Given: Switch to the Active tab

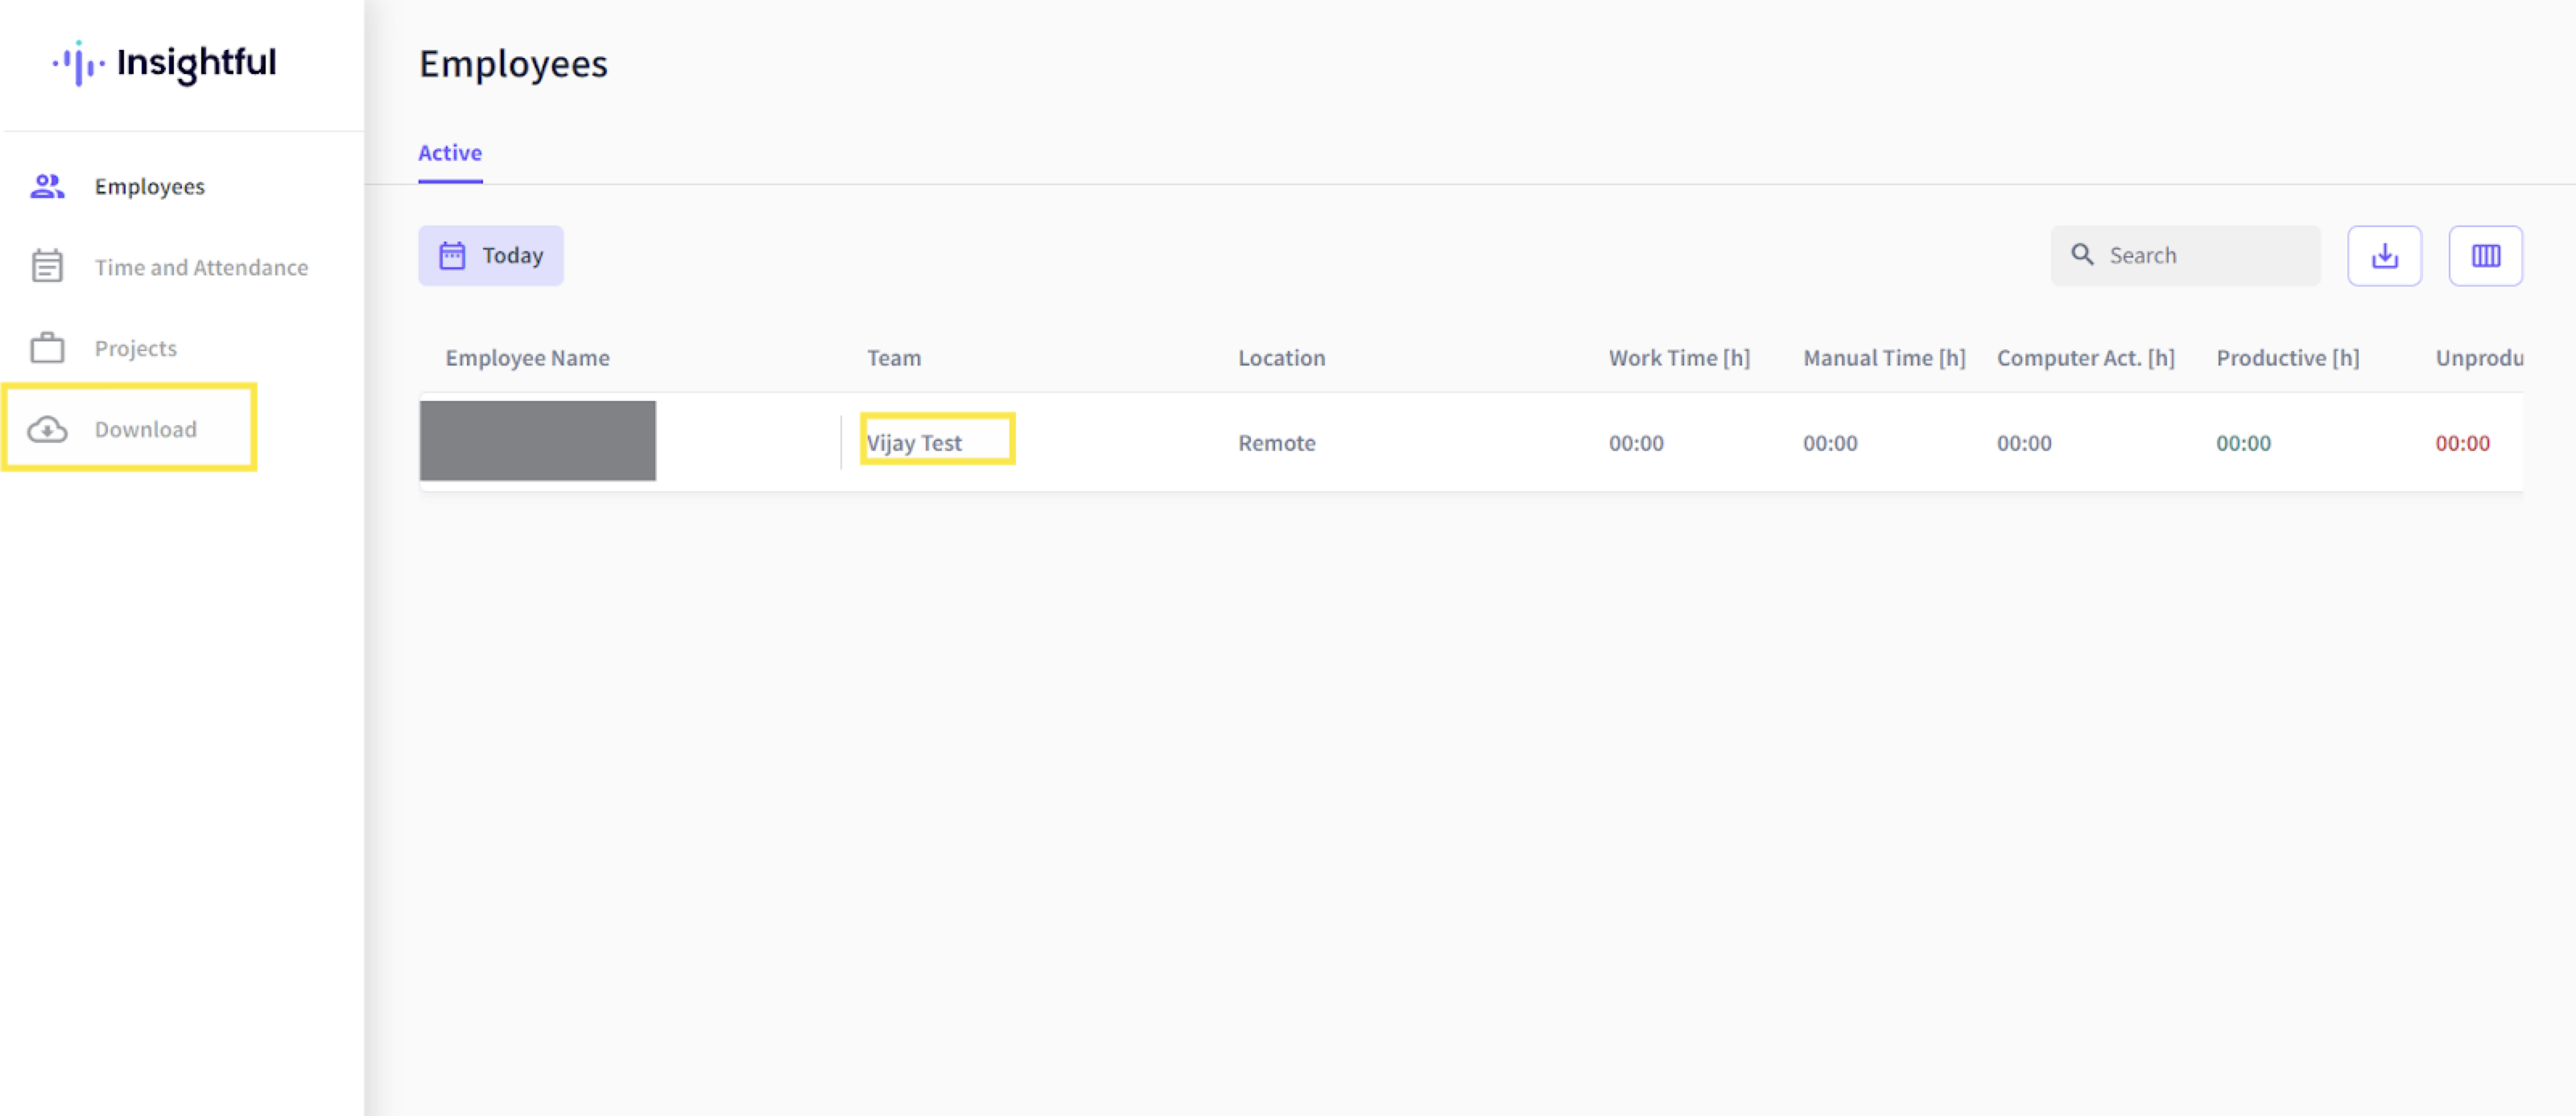Looking at the screenshot, I should coord(450,153).
